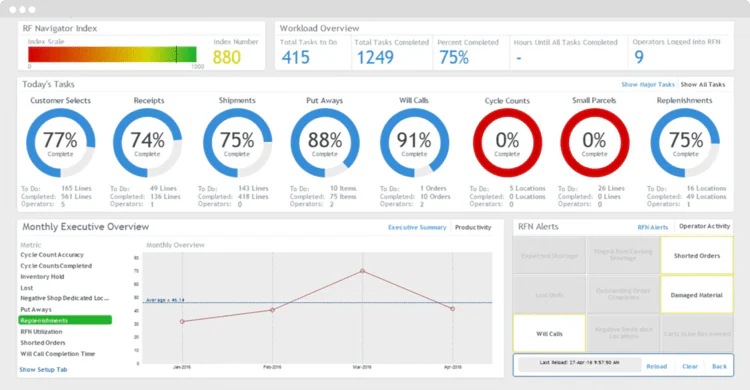Click the Will Calls 91% donut chart
750x390 pixels.
(x=414, y=143)
